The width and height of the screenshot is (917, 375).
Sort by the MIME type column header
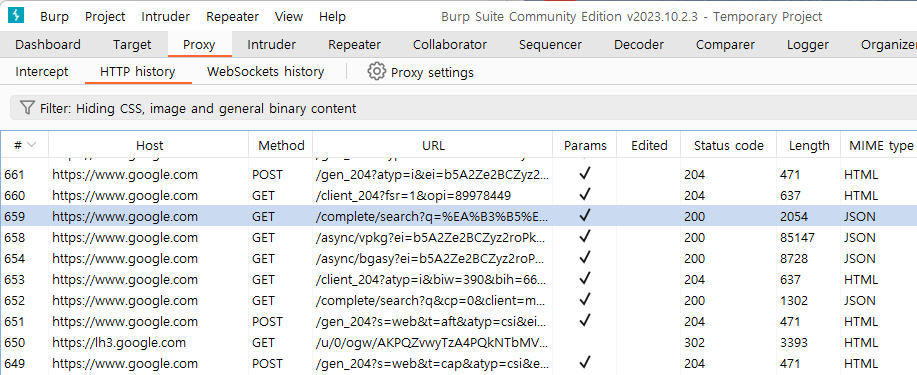point(878,145)
